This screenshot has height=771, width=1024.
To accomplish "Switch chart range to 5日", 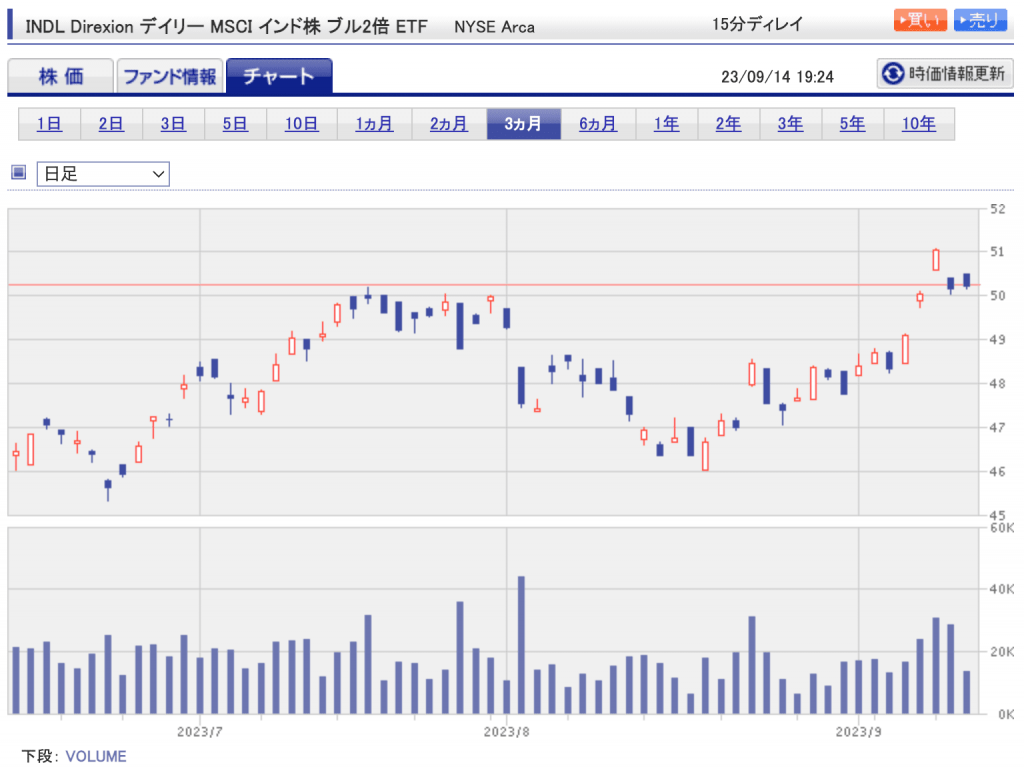I will point(235,124).
